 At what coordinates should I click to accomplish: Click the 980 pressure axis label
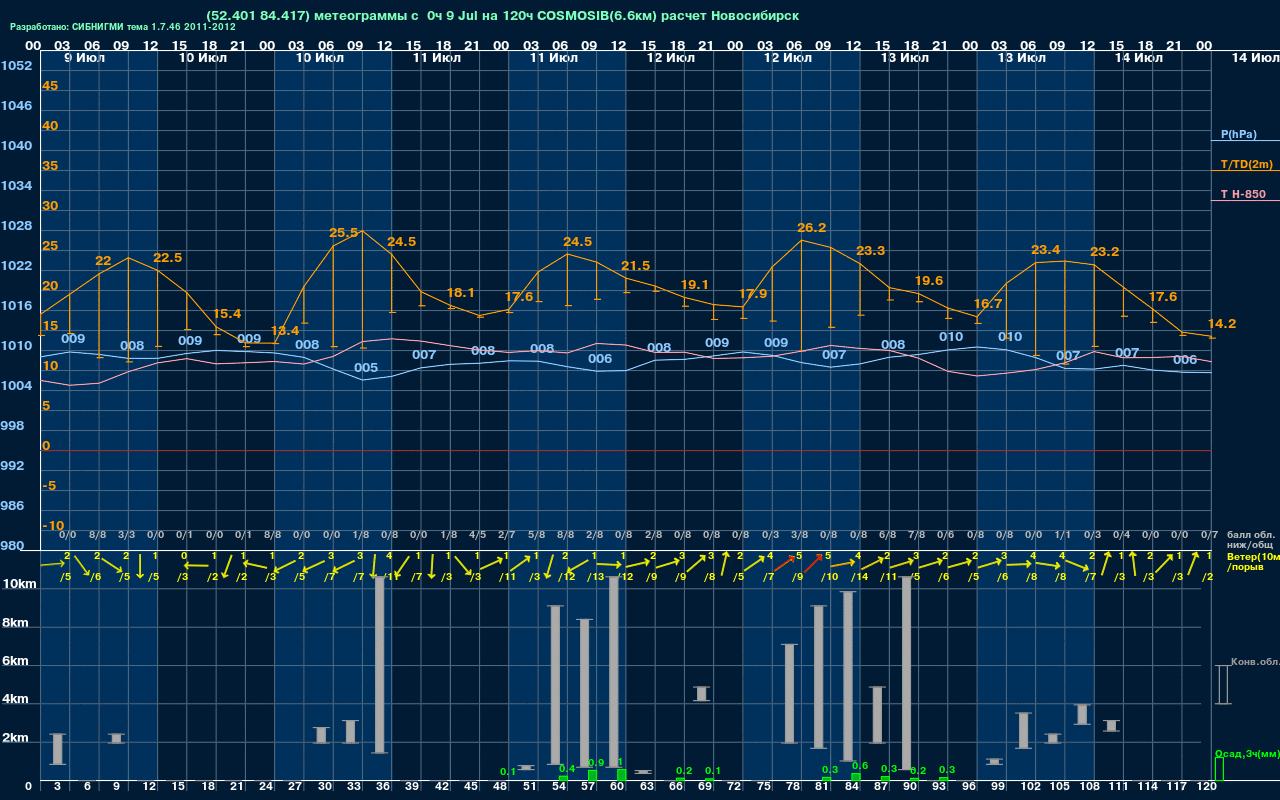(x=11, y=545)
